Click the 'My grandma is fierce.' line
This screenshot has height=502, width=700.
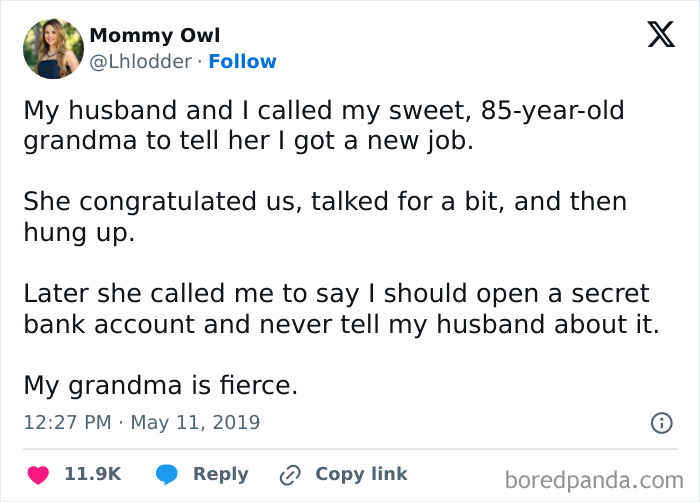point(160,385)
